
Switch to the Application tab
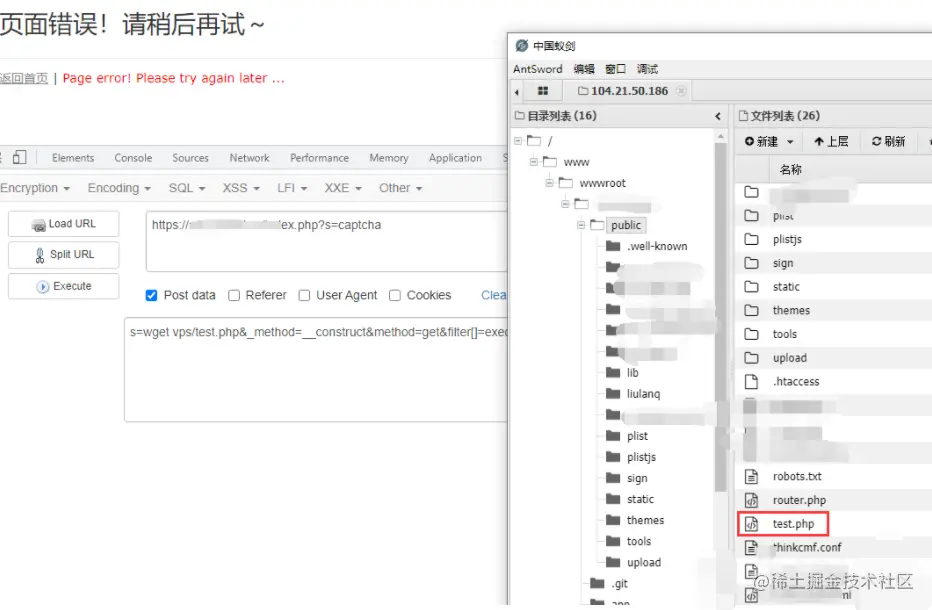pos(455,158)
